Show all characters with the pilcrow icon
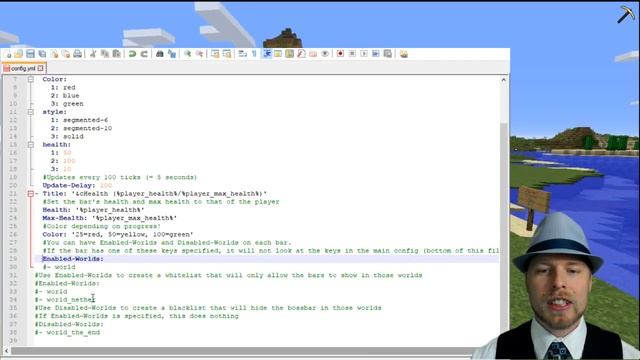This screenshot has width=640, height=360. (x=254, y=54)
